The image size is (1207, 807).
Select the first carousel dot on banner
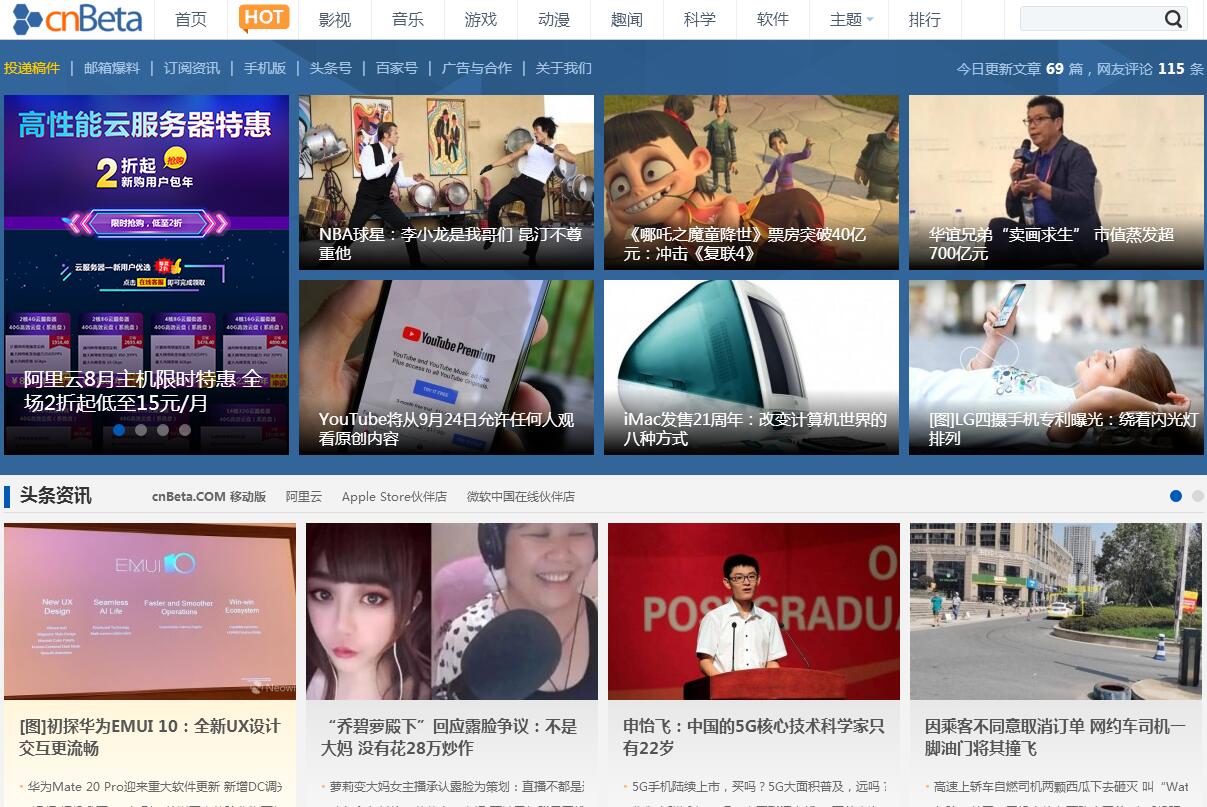(119, 430)
